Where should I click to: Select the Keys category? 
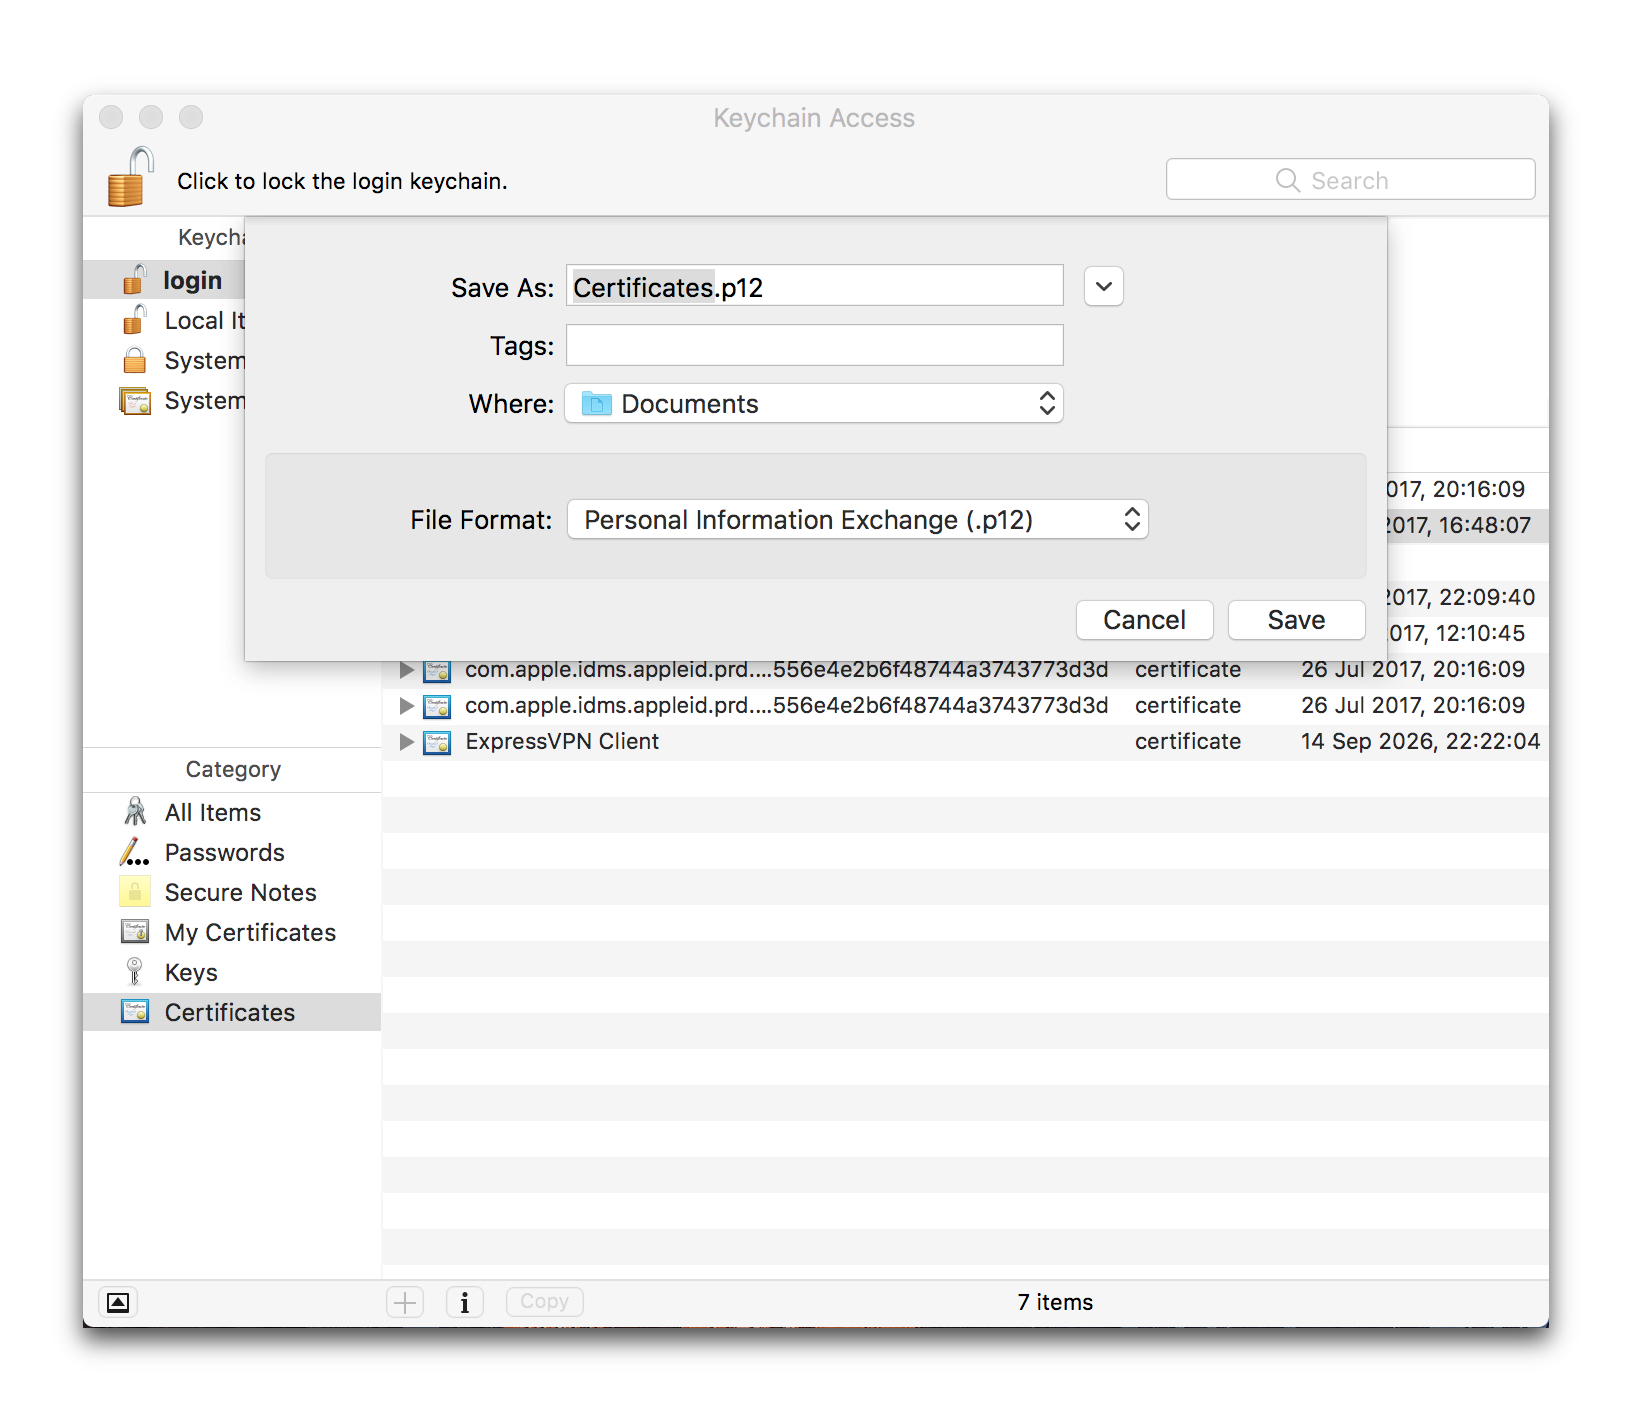point(190,973)
